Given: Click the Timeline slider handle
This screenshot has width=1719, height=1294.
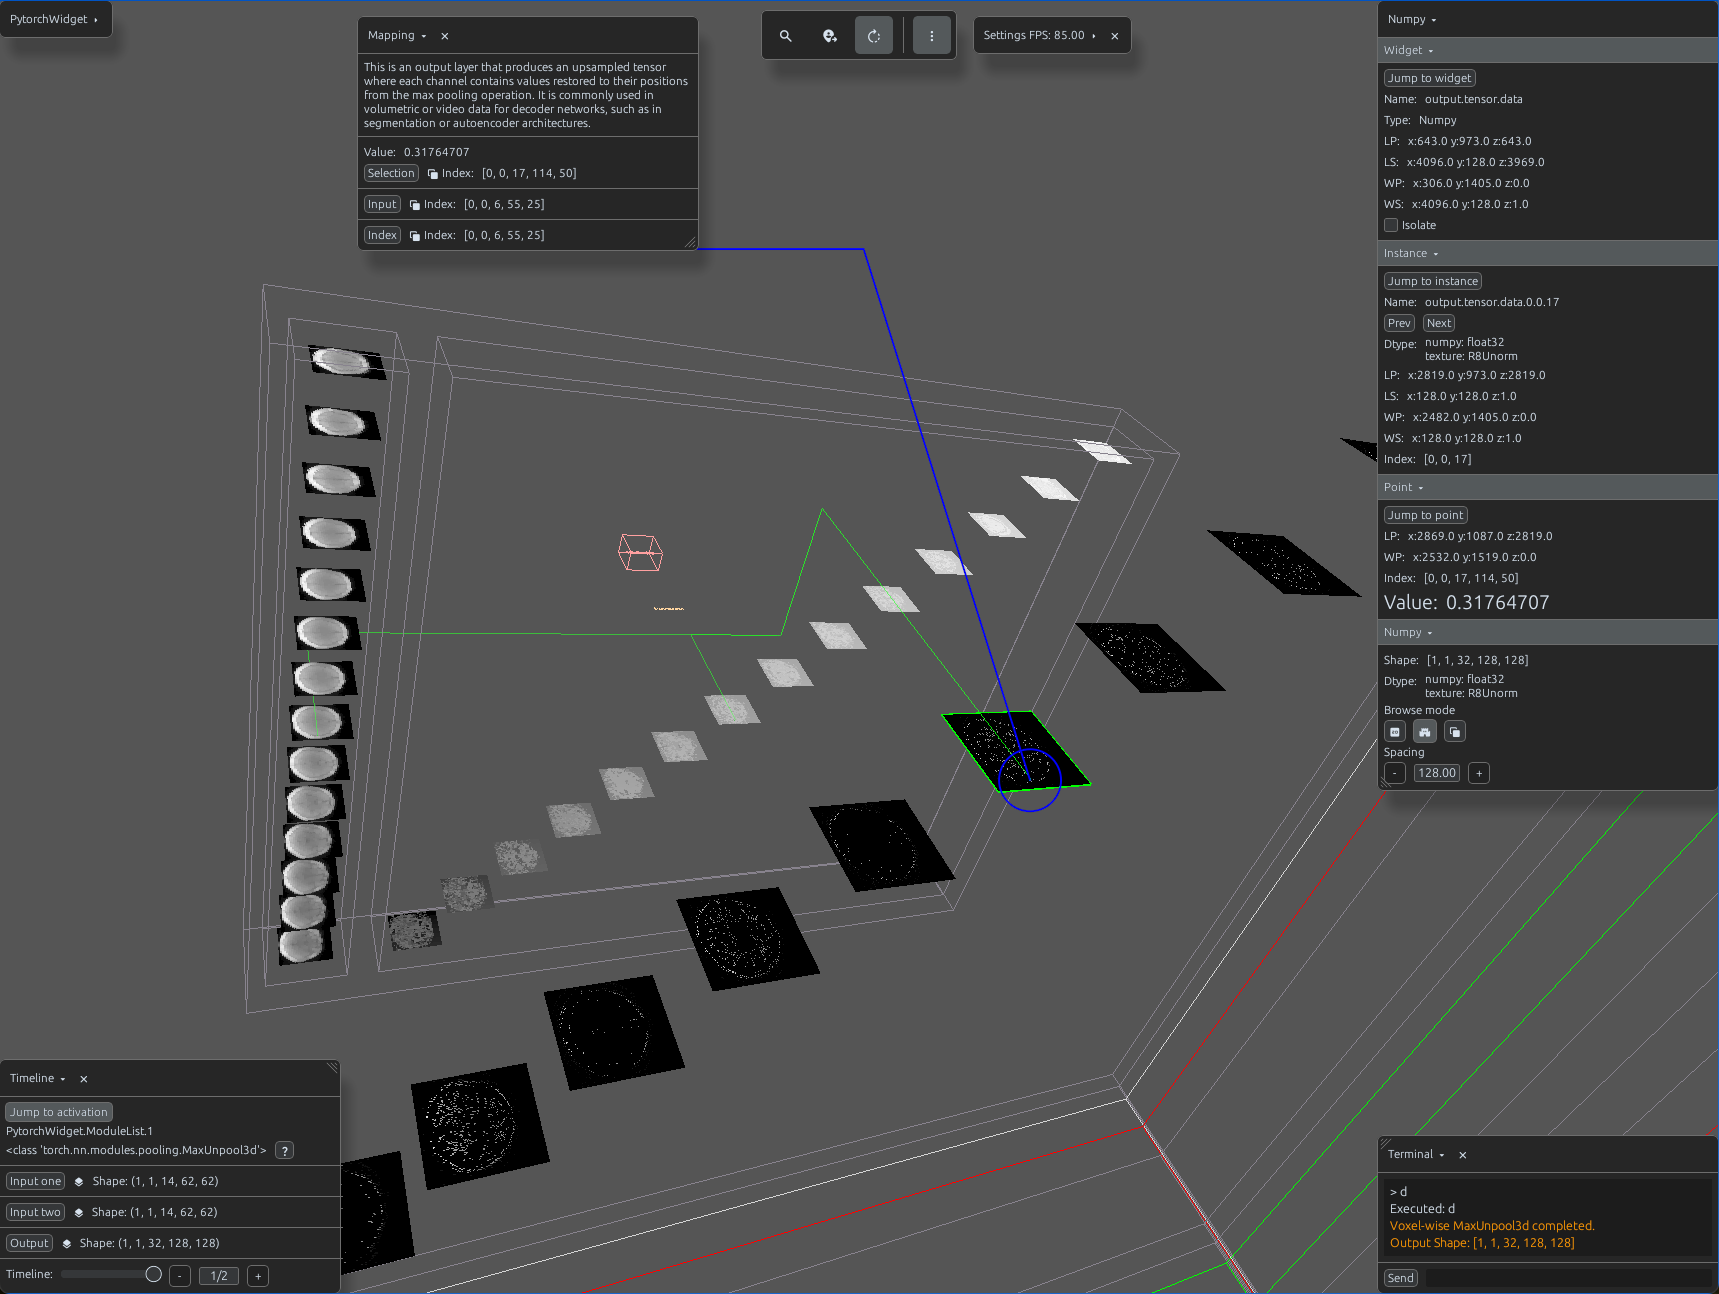Looking at the screenshot, I should [x=154, y=1274].
